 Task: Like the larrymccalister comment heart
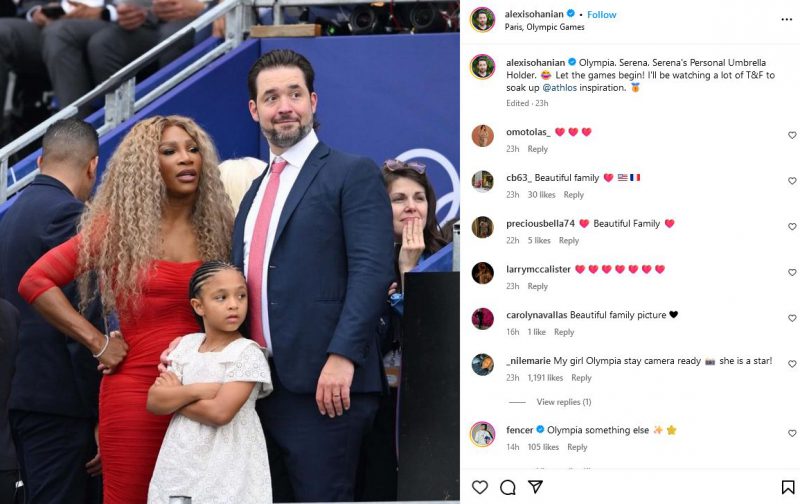click(792, 272)
